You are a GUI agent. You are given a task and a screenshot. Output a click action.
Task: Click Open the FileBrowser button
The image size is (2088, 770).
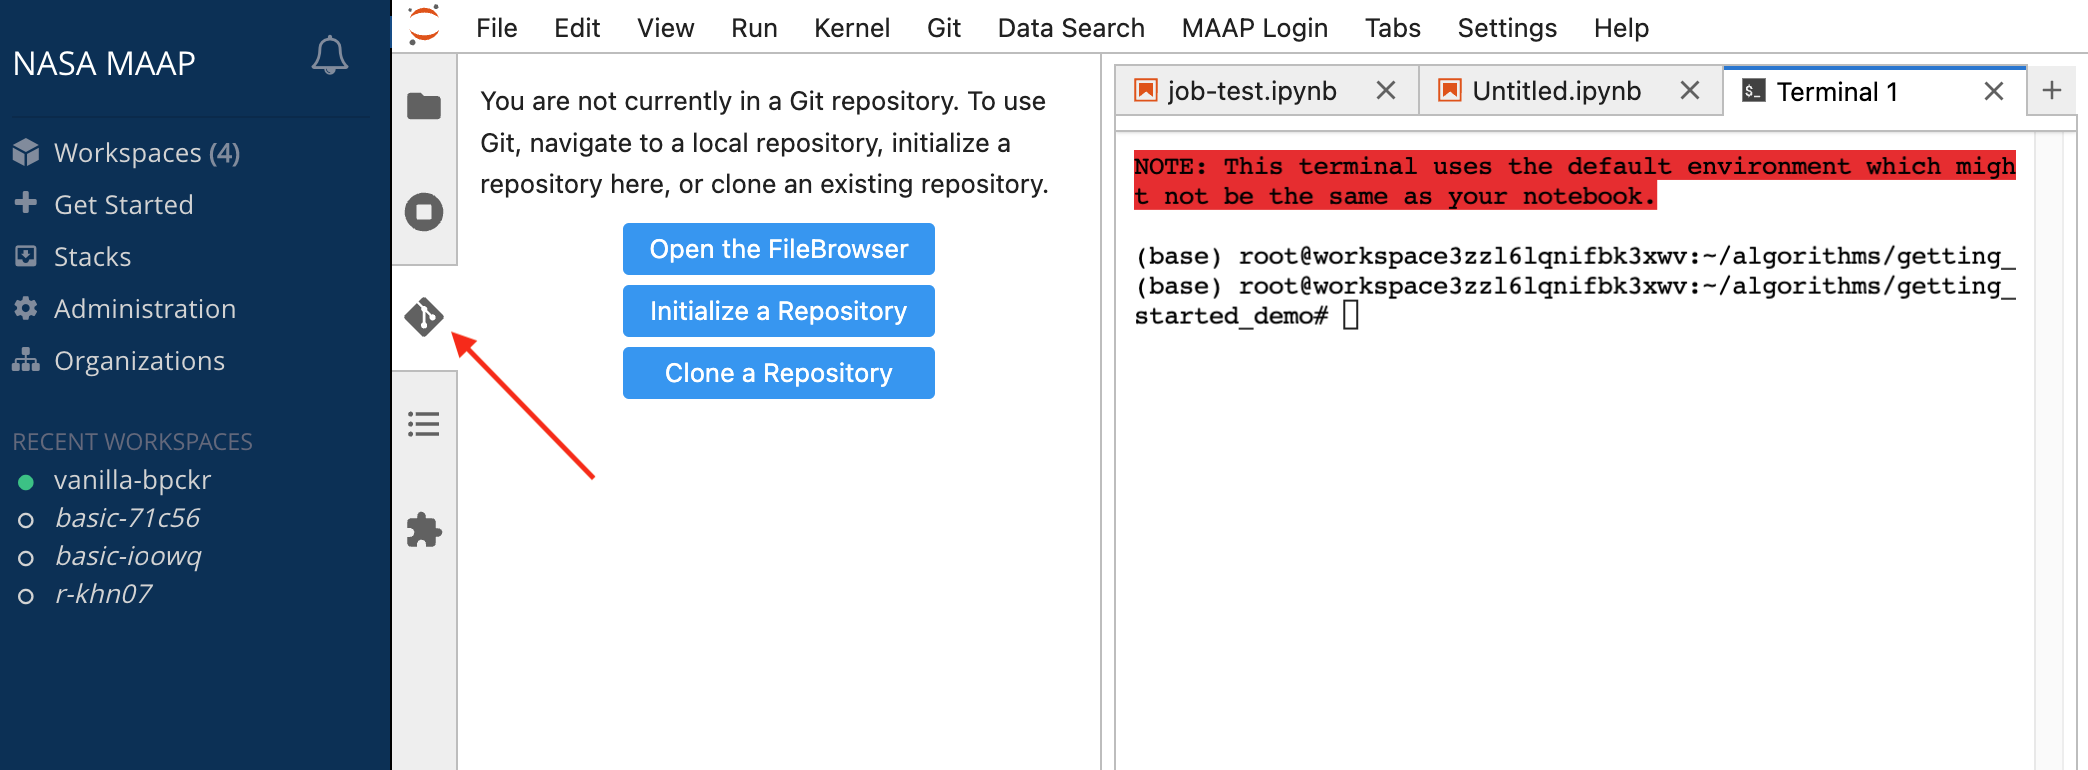[779, 249]
